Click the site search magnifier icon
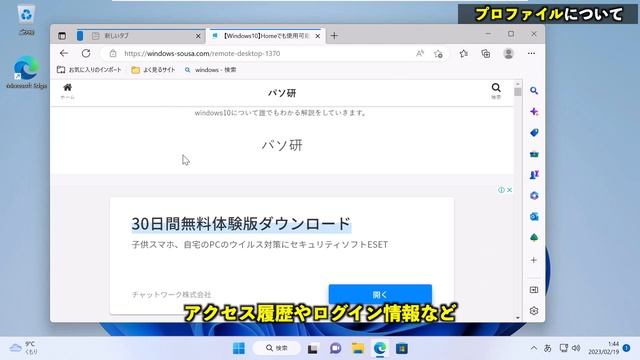Screen dimensions: 640x360 click(496, 91)
